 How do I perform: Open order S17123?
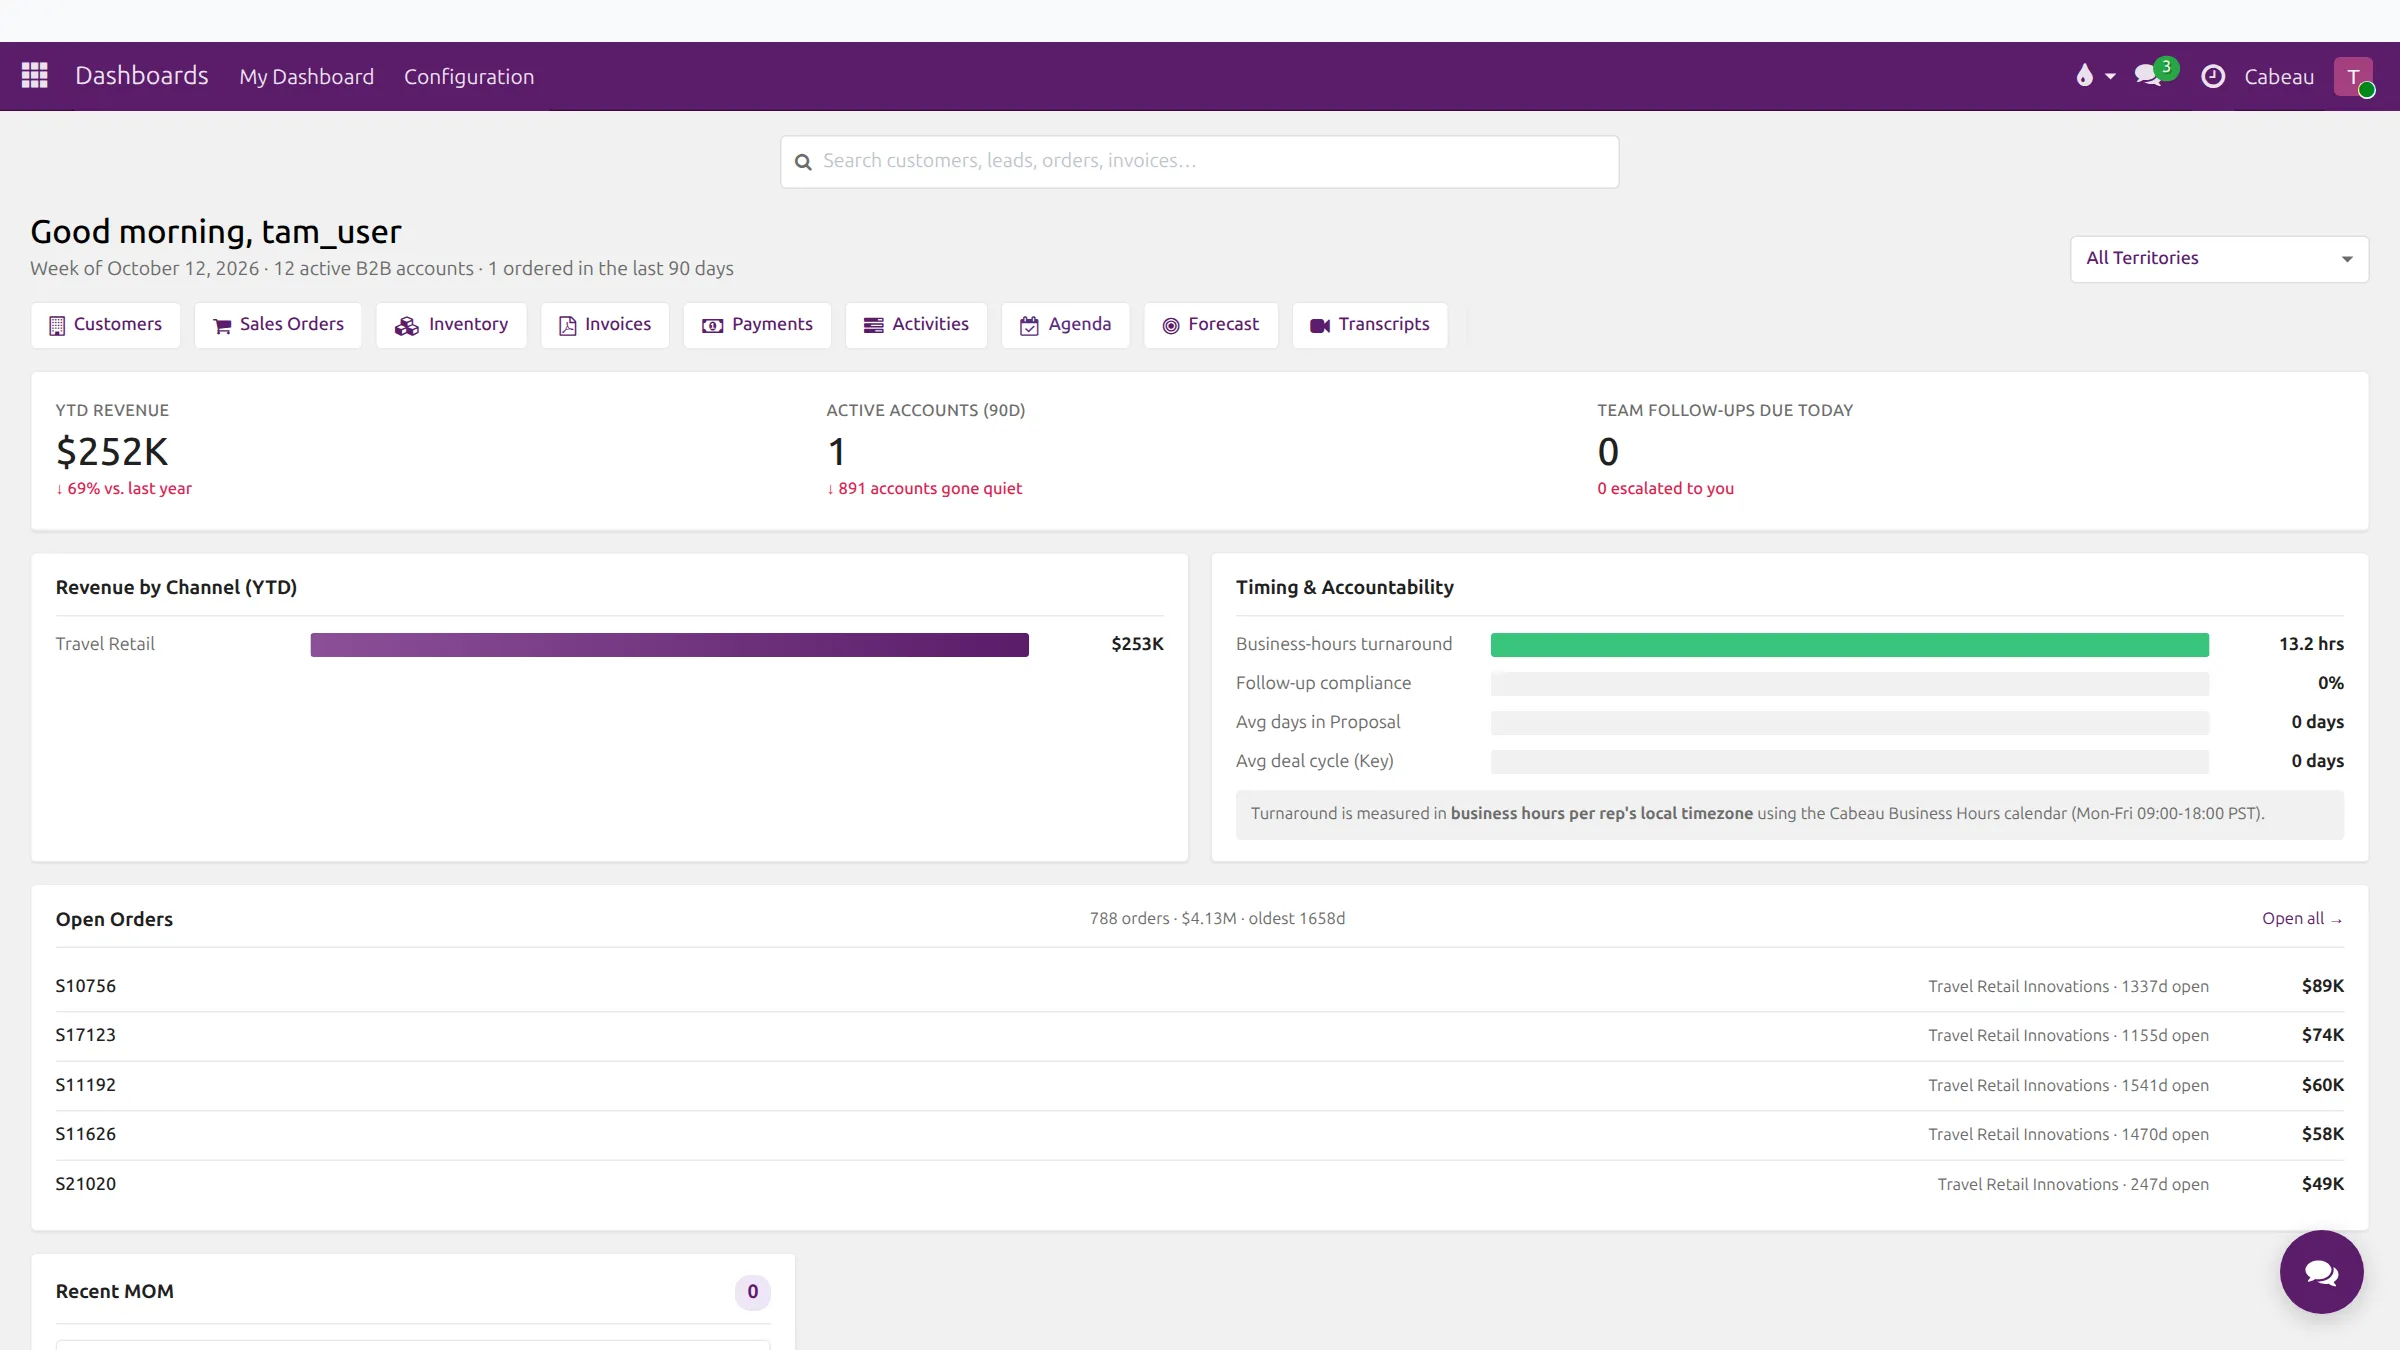(x=86, y=1035)
